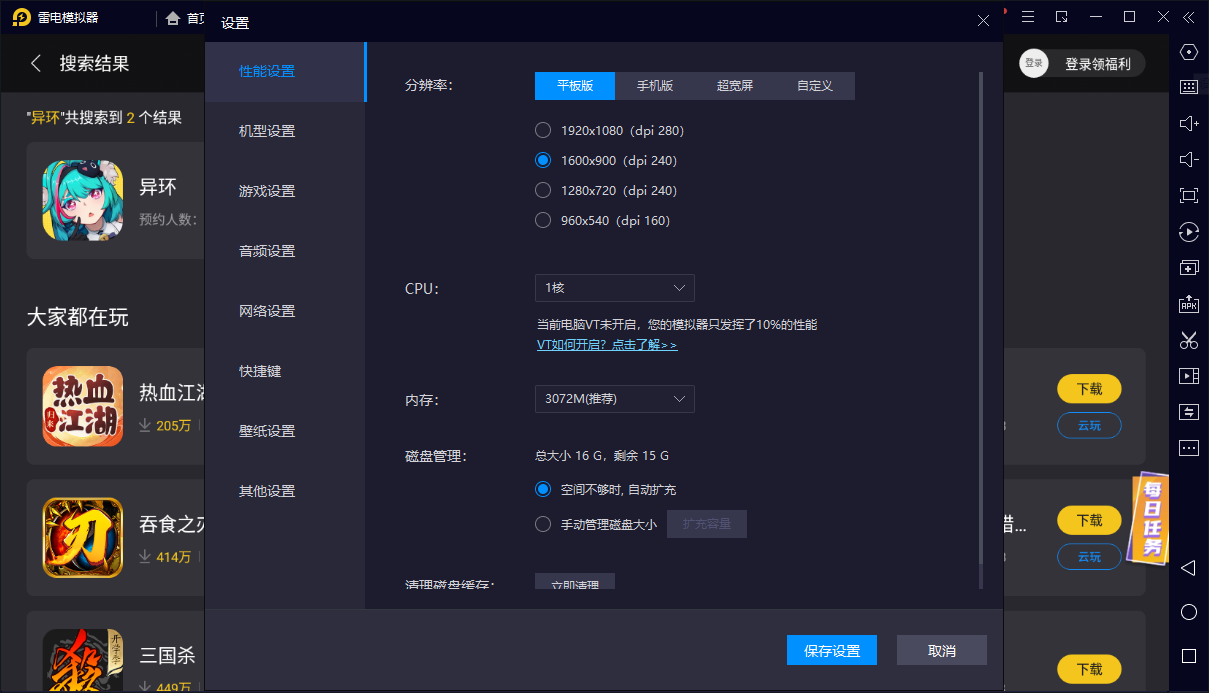Click the scissors screenshot icon

click(1188, 340)
